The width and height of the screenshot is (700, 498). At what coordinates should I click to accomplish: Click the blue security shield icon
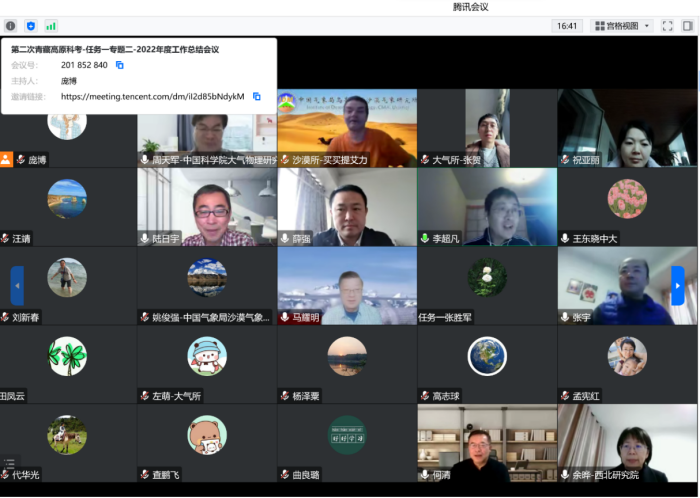pyautogui.click(x=30, y=26)
